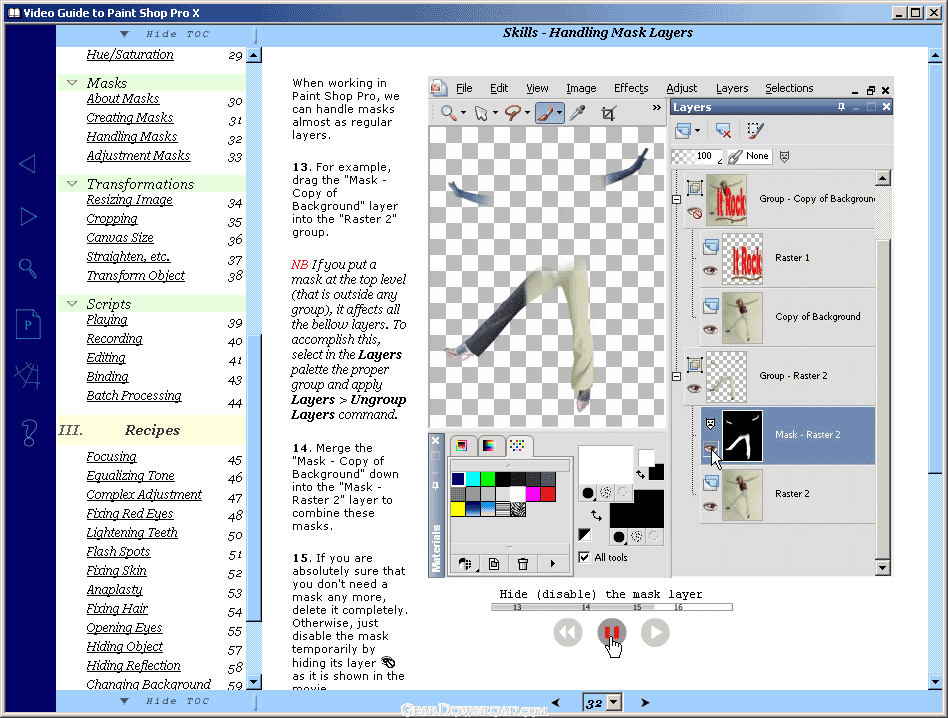The image size is (948, 718).
Task: Toggle visibility of Group - Copy of Background
Action: 695,213
